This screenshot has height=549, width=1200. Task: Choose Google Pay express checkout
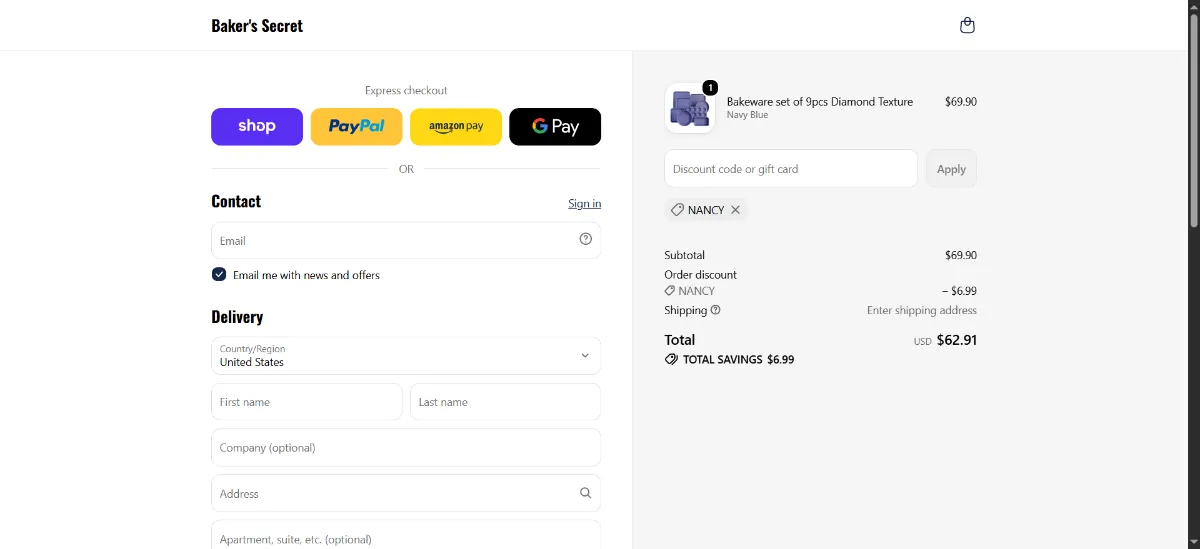(x=555, y=127)
